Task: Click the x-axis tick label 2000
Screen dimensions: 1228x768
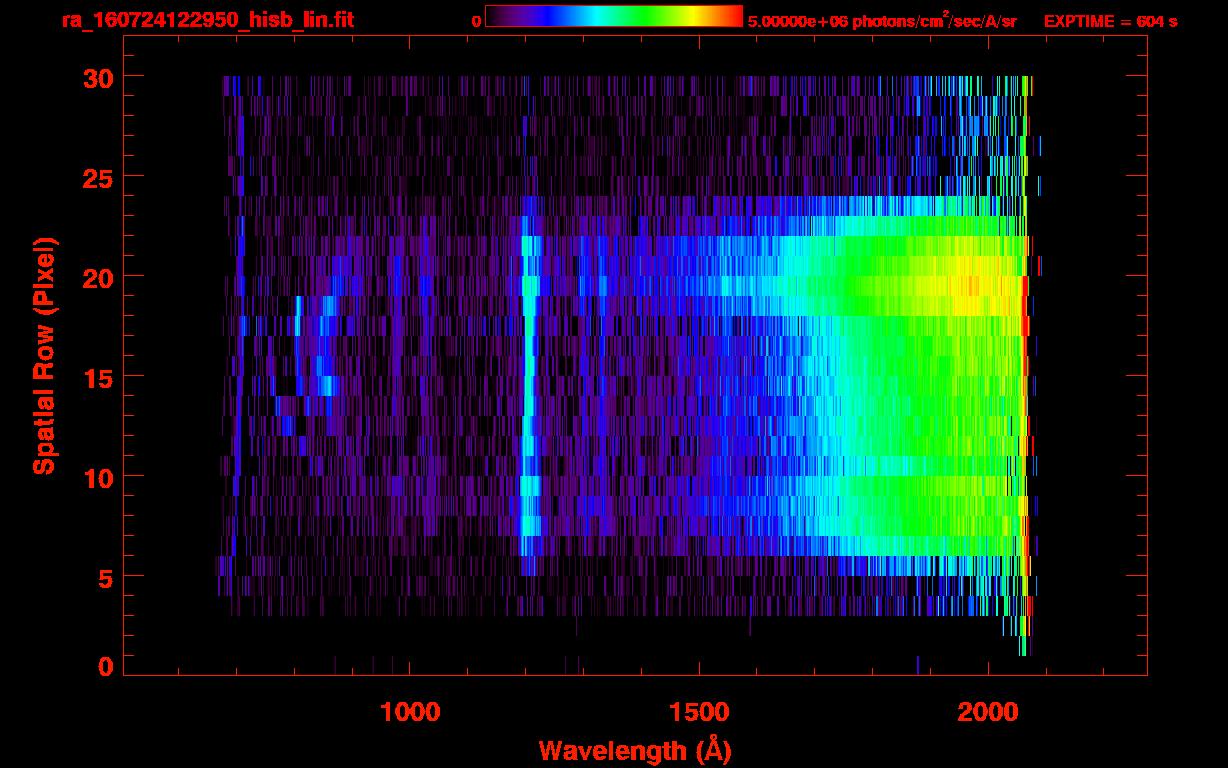Action: [x=988, y=712]
